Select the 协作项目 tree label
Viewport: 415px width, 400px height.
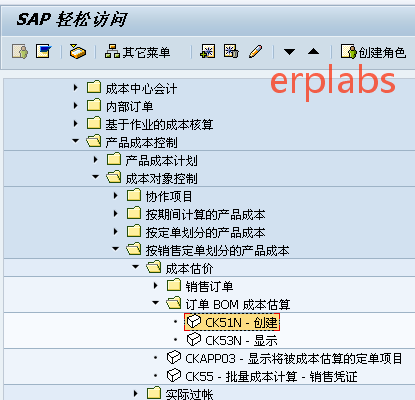point(169,197)
